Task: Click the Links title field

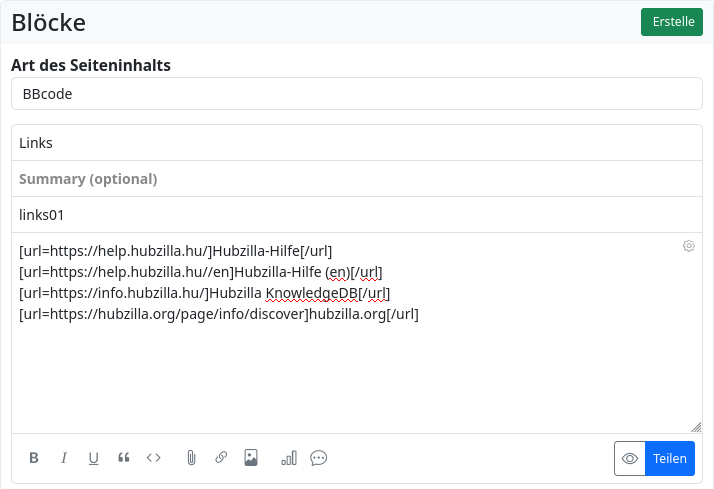Action: (x=357, y=143)
